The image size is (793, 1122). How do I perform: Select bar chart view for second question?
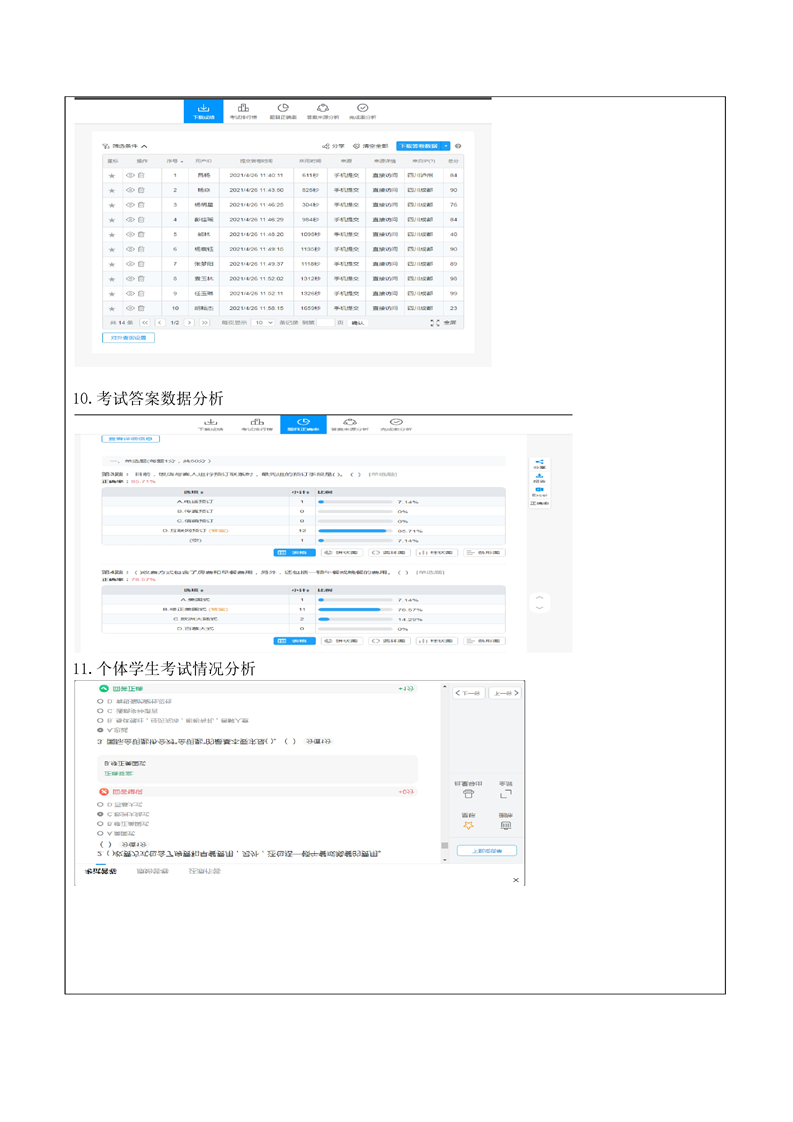[x=435, y=641]
